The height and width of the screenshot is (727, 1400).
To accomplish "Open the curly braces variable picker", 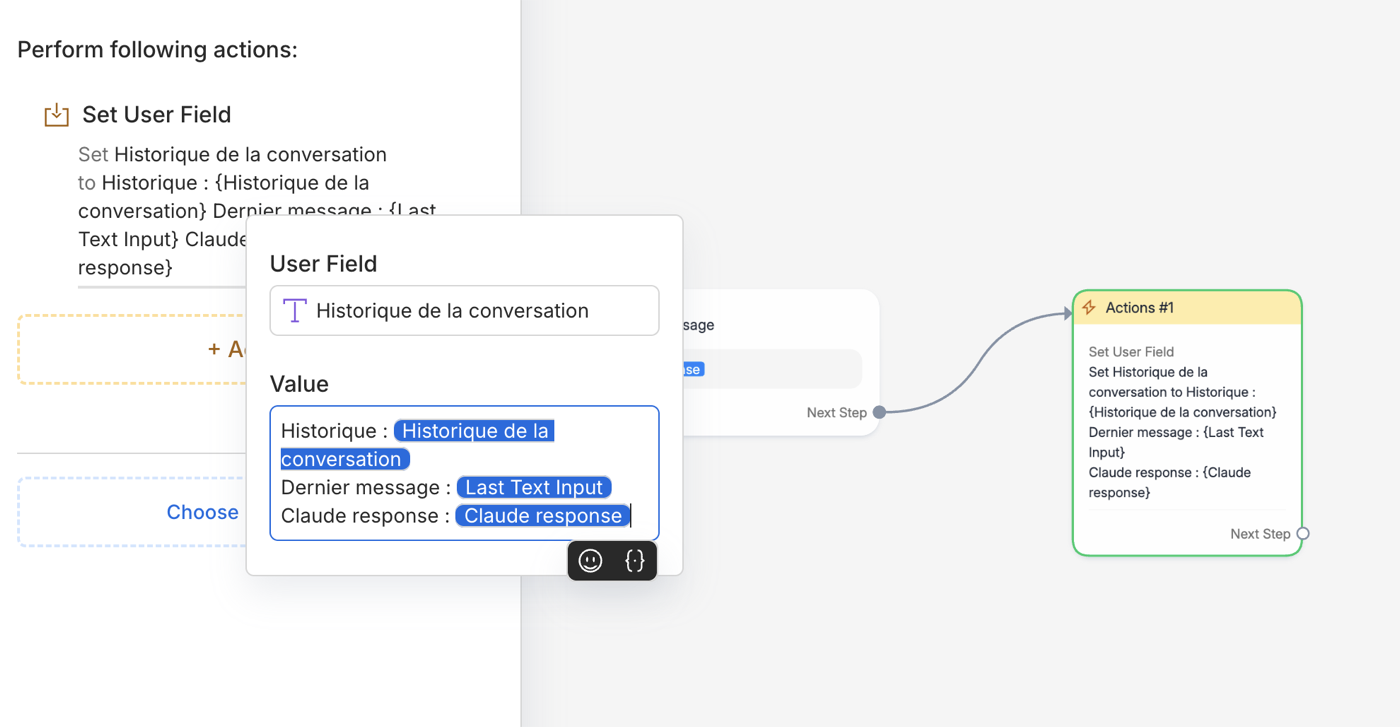I will [x=635, y=561].
